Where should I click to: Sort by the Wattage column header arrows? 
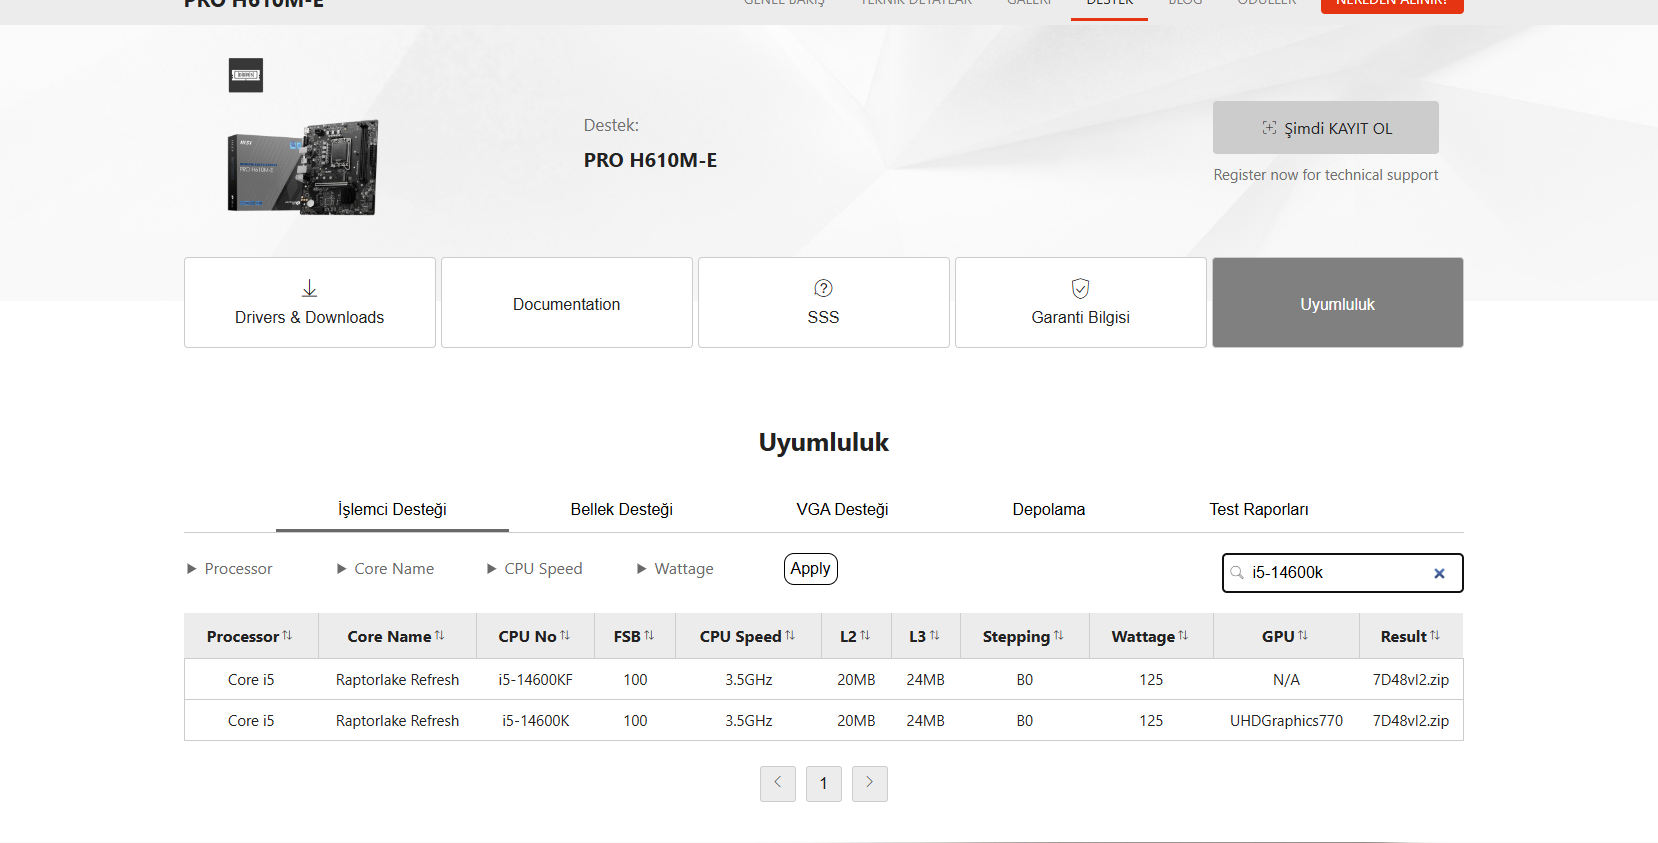1183,636
